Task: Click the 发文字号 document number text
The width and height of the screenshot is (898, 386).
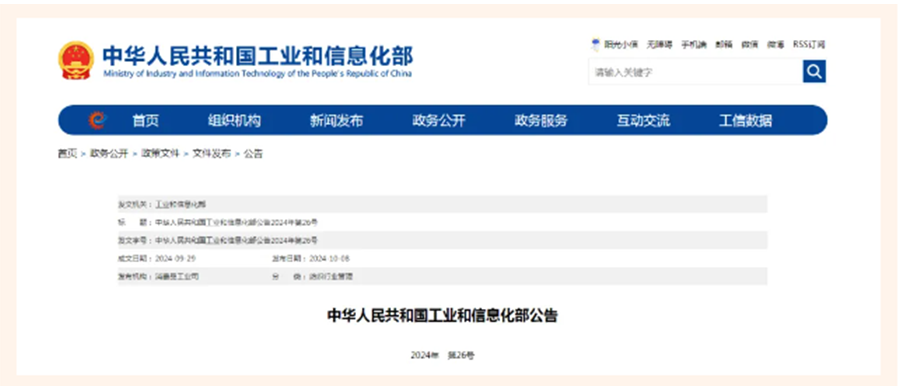Action: tap(237, 240)
